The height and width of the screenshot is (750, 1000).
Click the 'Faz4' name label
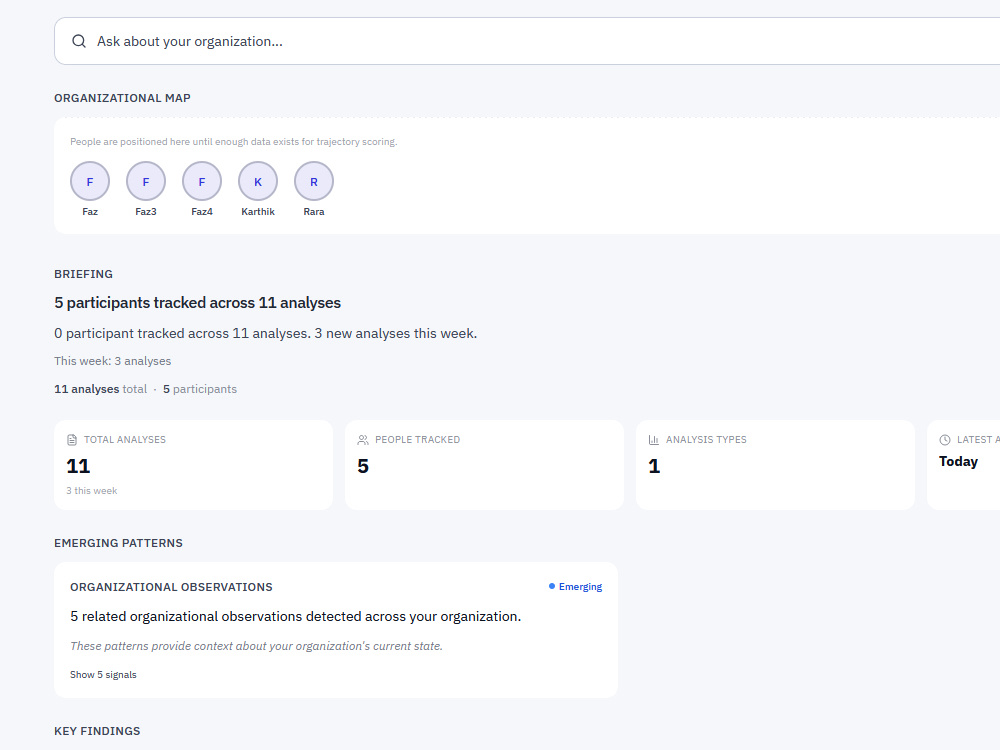202,212
